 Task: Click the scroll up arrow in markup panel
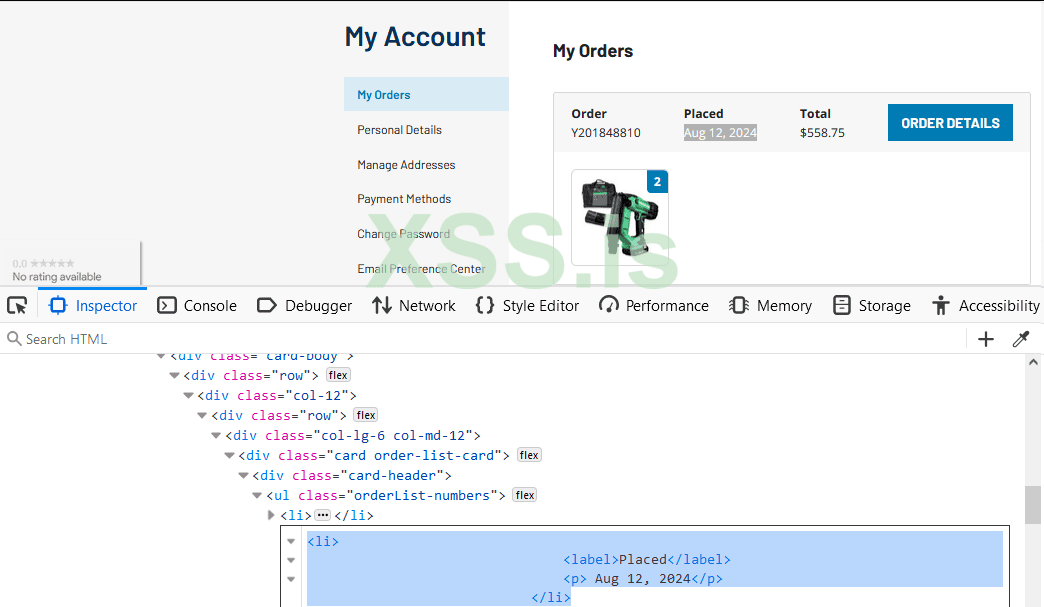pos(1033,362)
